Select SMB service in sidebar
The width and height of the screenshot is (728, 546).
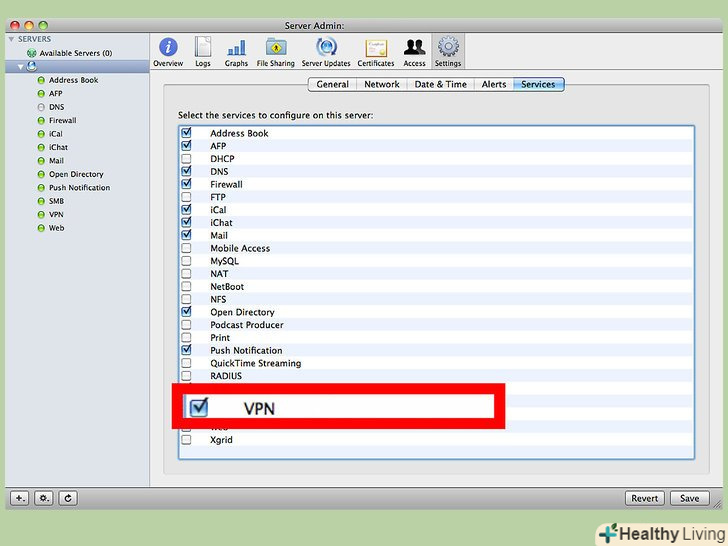56,201
